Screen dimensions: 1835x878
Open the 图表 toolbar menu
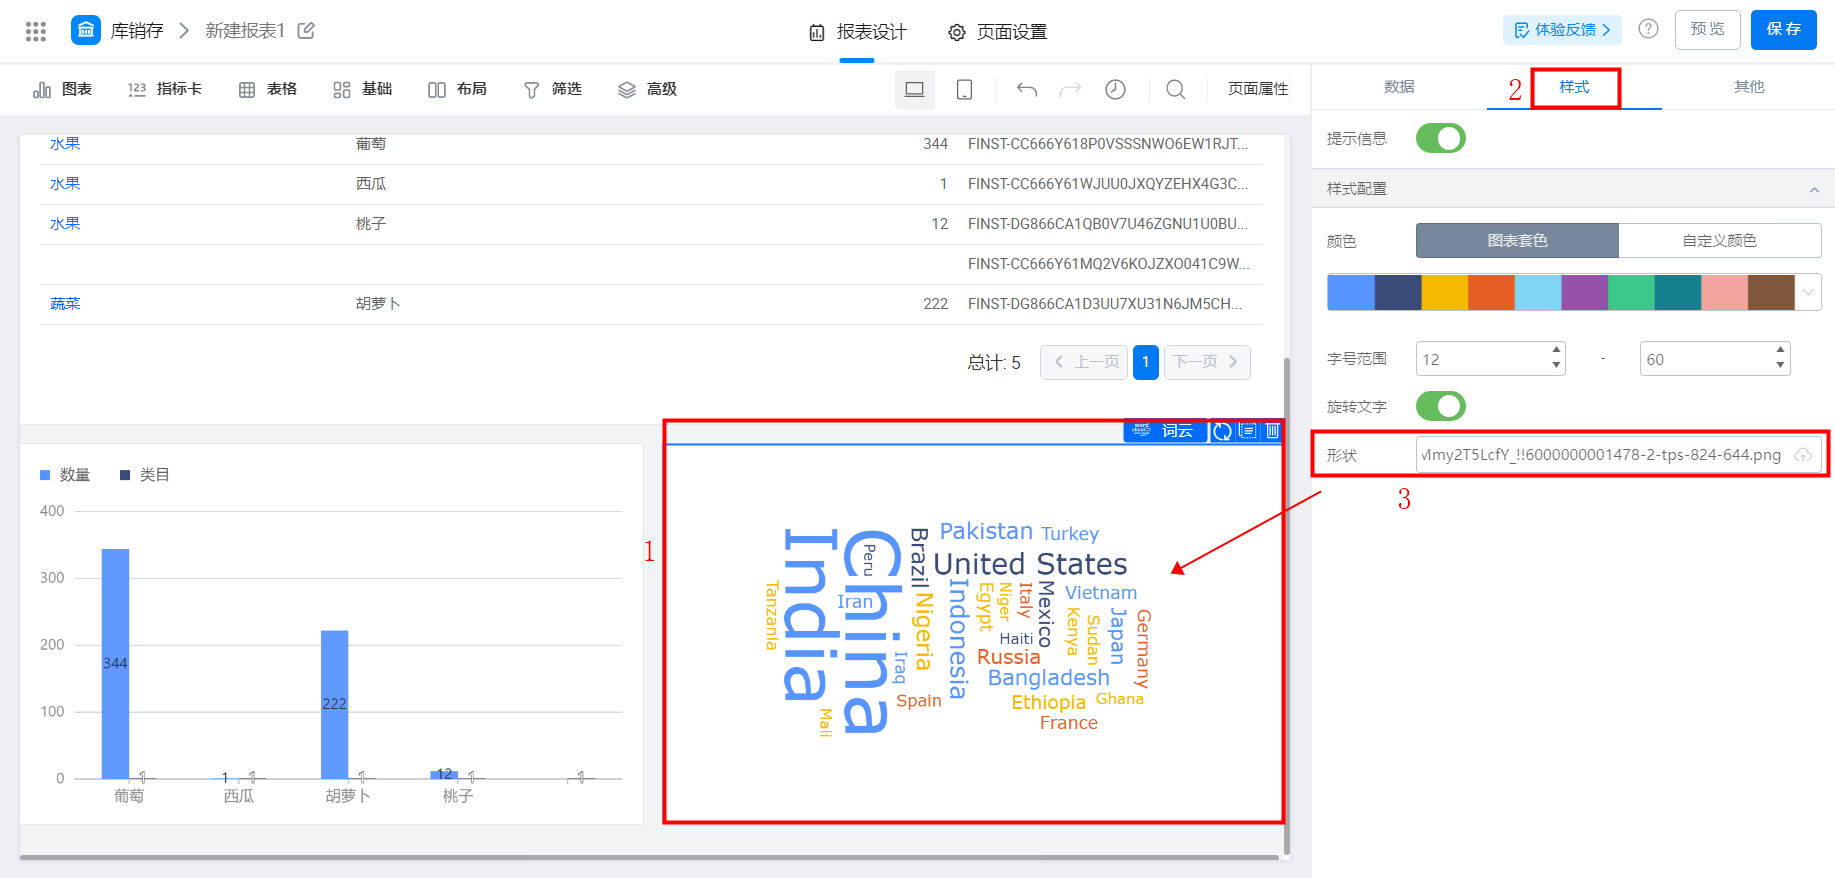[x=63, y=90]
